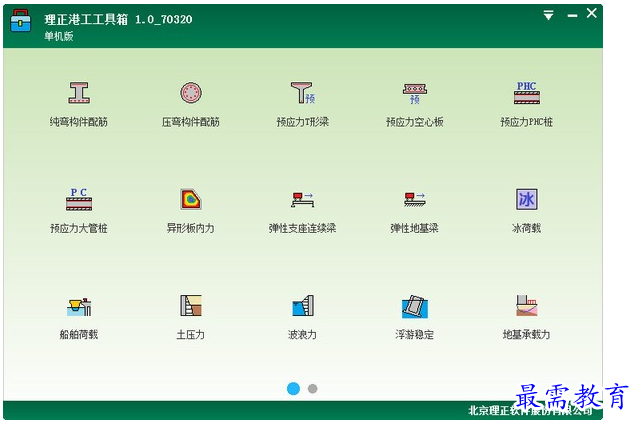Open the title bar dropdown menu arrow

tap(548, 15)
